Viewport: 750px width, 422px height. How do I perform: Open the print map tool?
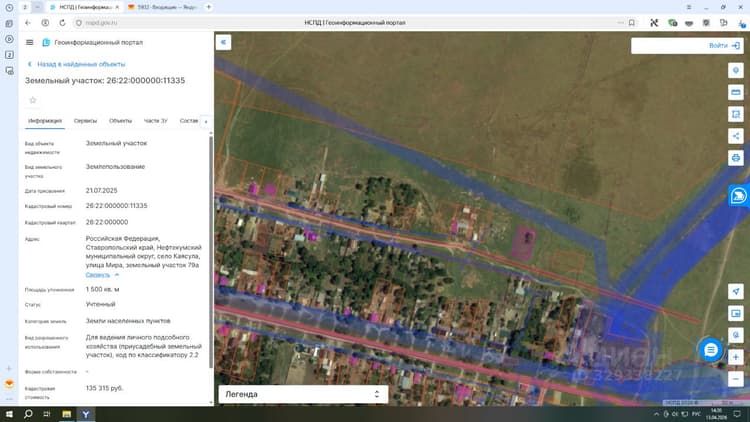tap(736, 157)
